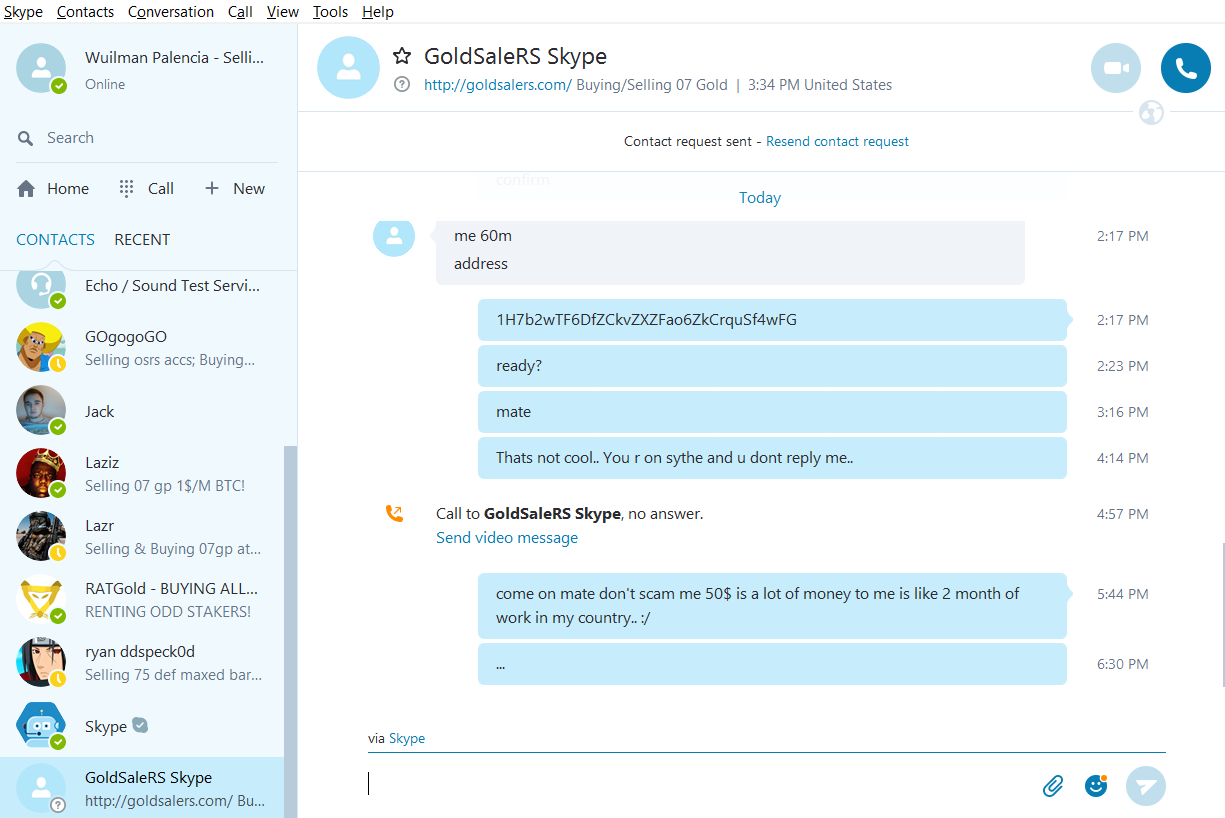
Task: Send the message with the arrow button
Action: tap(1146, 786)
